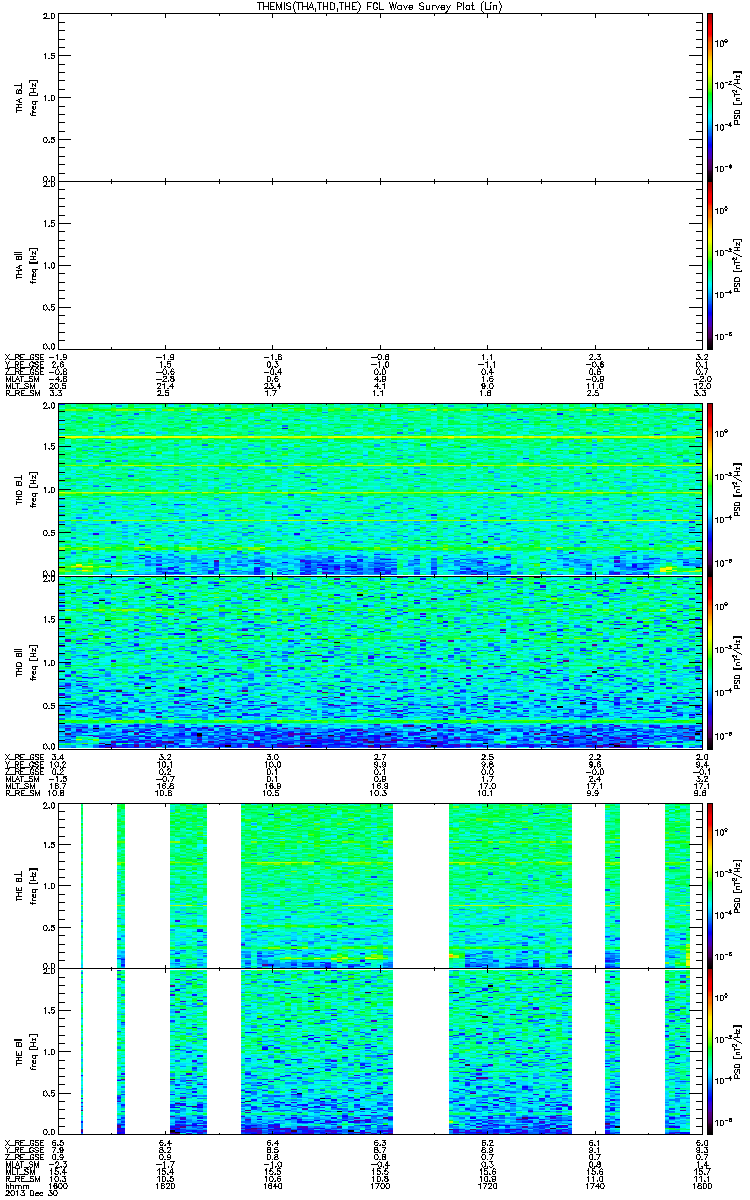Click the THE B-parallel freq [Hz] axis label
750x1200 pixels.
coord(32,1050)
